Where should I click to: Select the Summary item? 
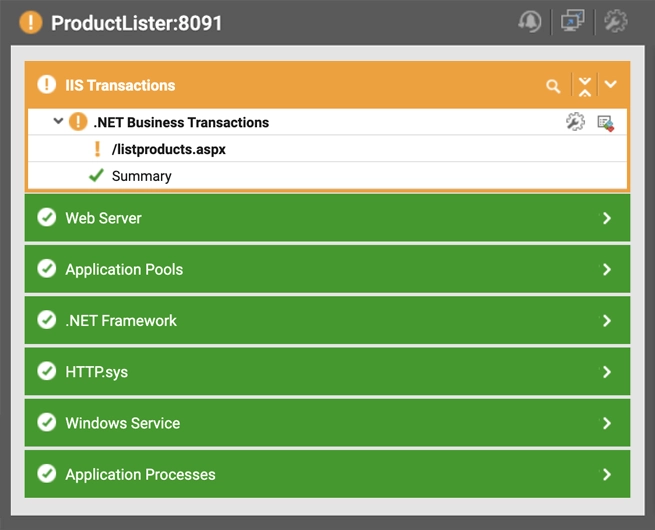coord(141,176)
